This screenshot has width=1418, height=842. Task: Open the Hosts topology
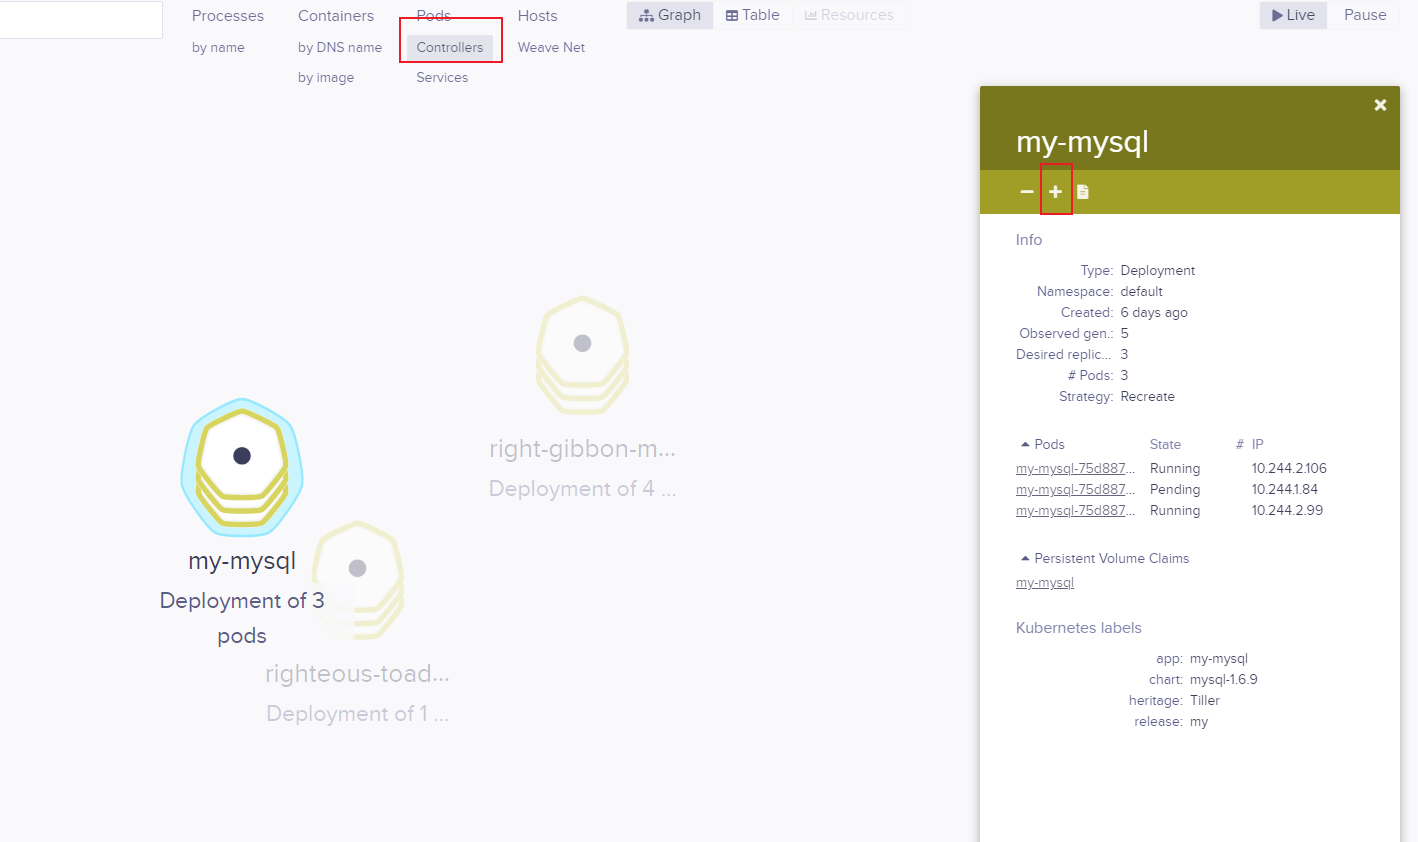click(538, 16)
